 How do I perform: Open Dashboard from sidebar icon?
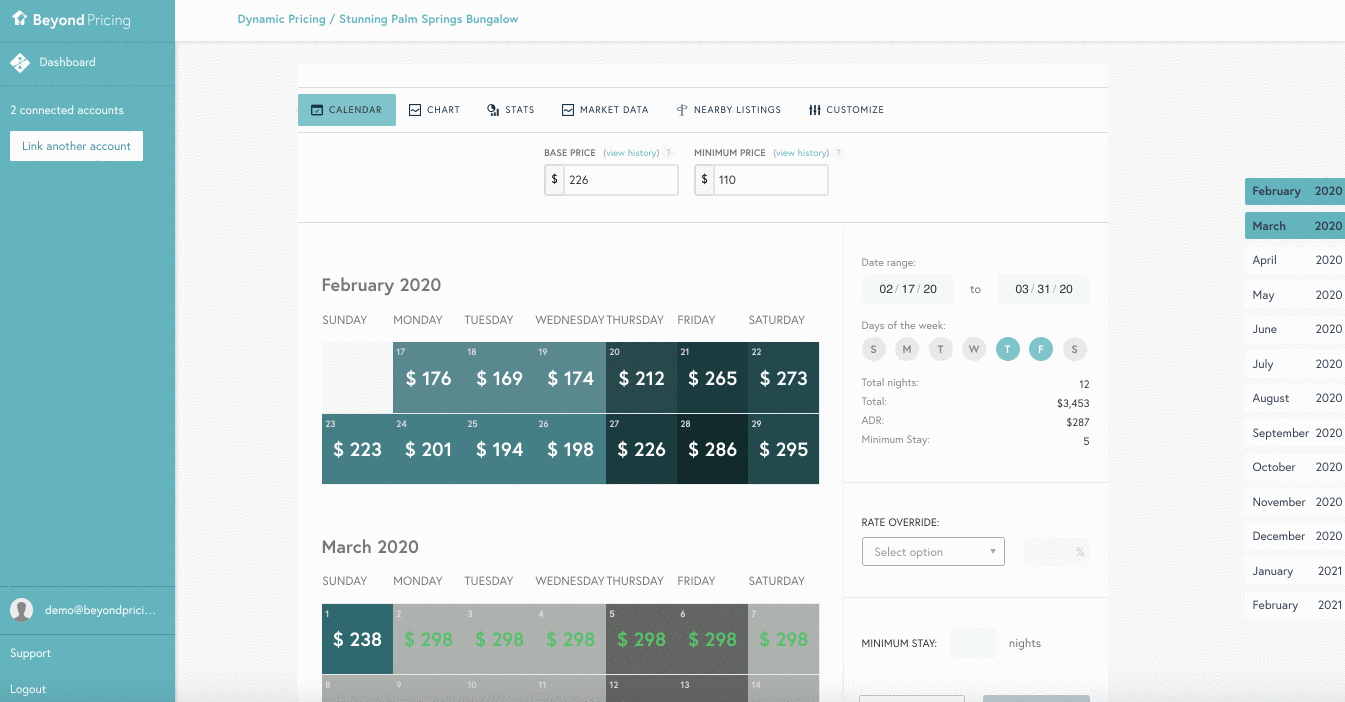pos(20,63)
